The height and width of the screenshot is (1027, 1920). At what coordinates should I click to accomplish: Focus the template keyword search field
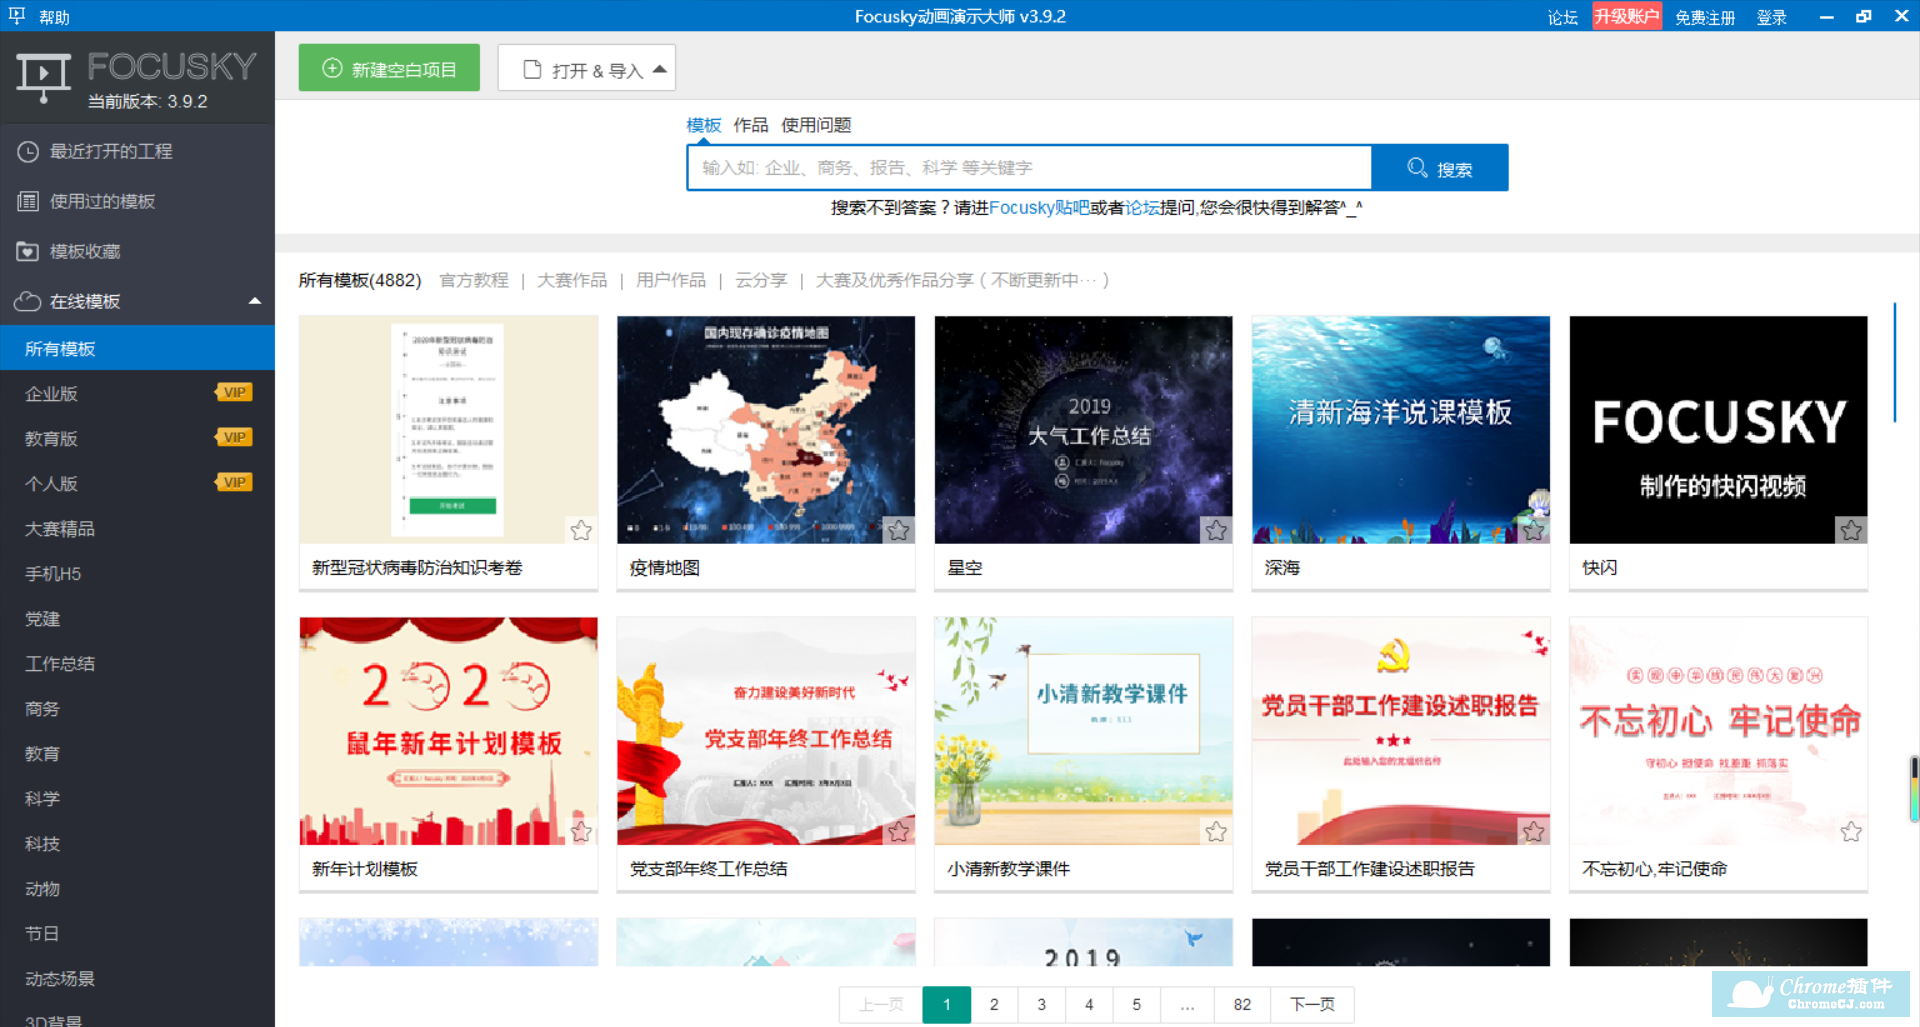[1029, 168]
